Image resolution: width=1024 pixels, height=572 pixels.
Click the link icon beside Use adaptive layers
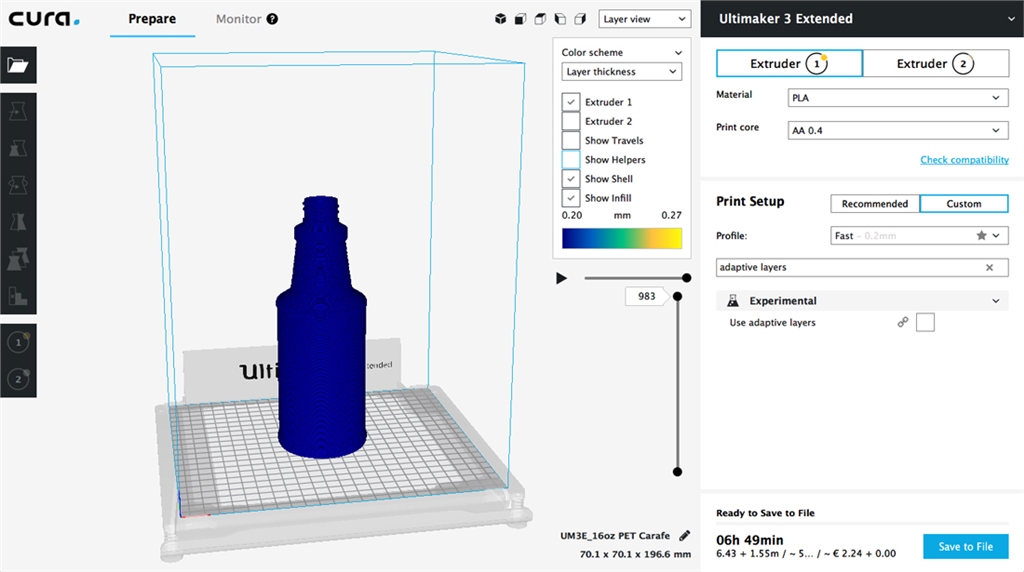click(x=903, y=322)
